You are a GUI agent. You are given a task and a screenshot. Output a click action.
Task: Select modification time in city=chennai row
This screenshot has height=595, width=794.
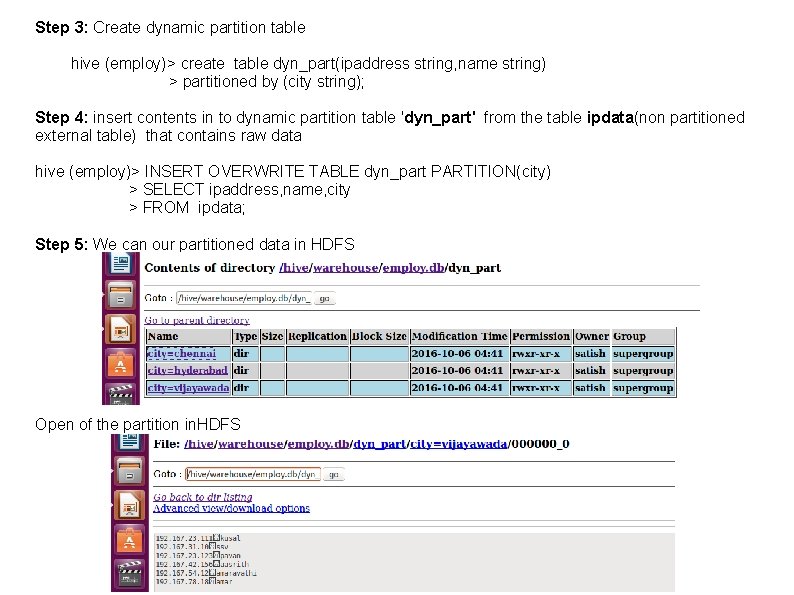457,353
